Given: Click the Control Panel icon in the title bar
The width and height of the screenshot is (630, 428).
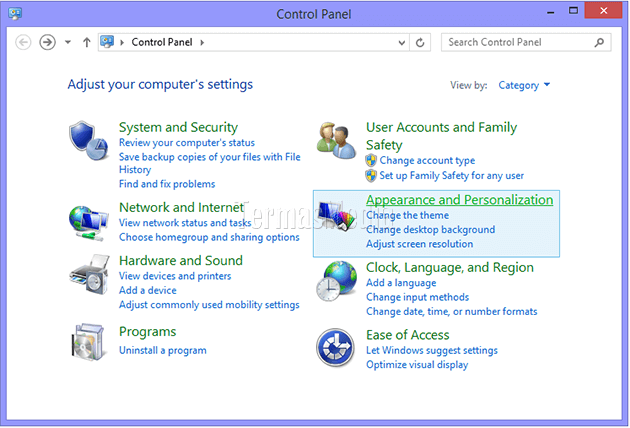Looking at the screenshot, I should [x=15, y=14].
